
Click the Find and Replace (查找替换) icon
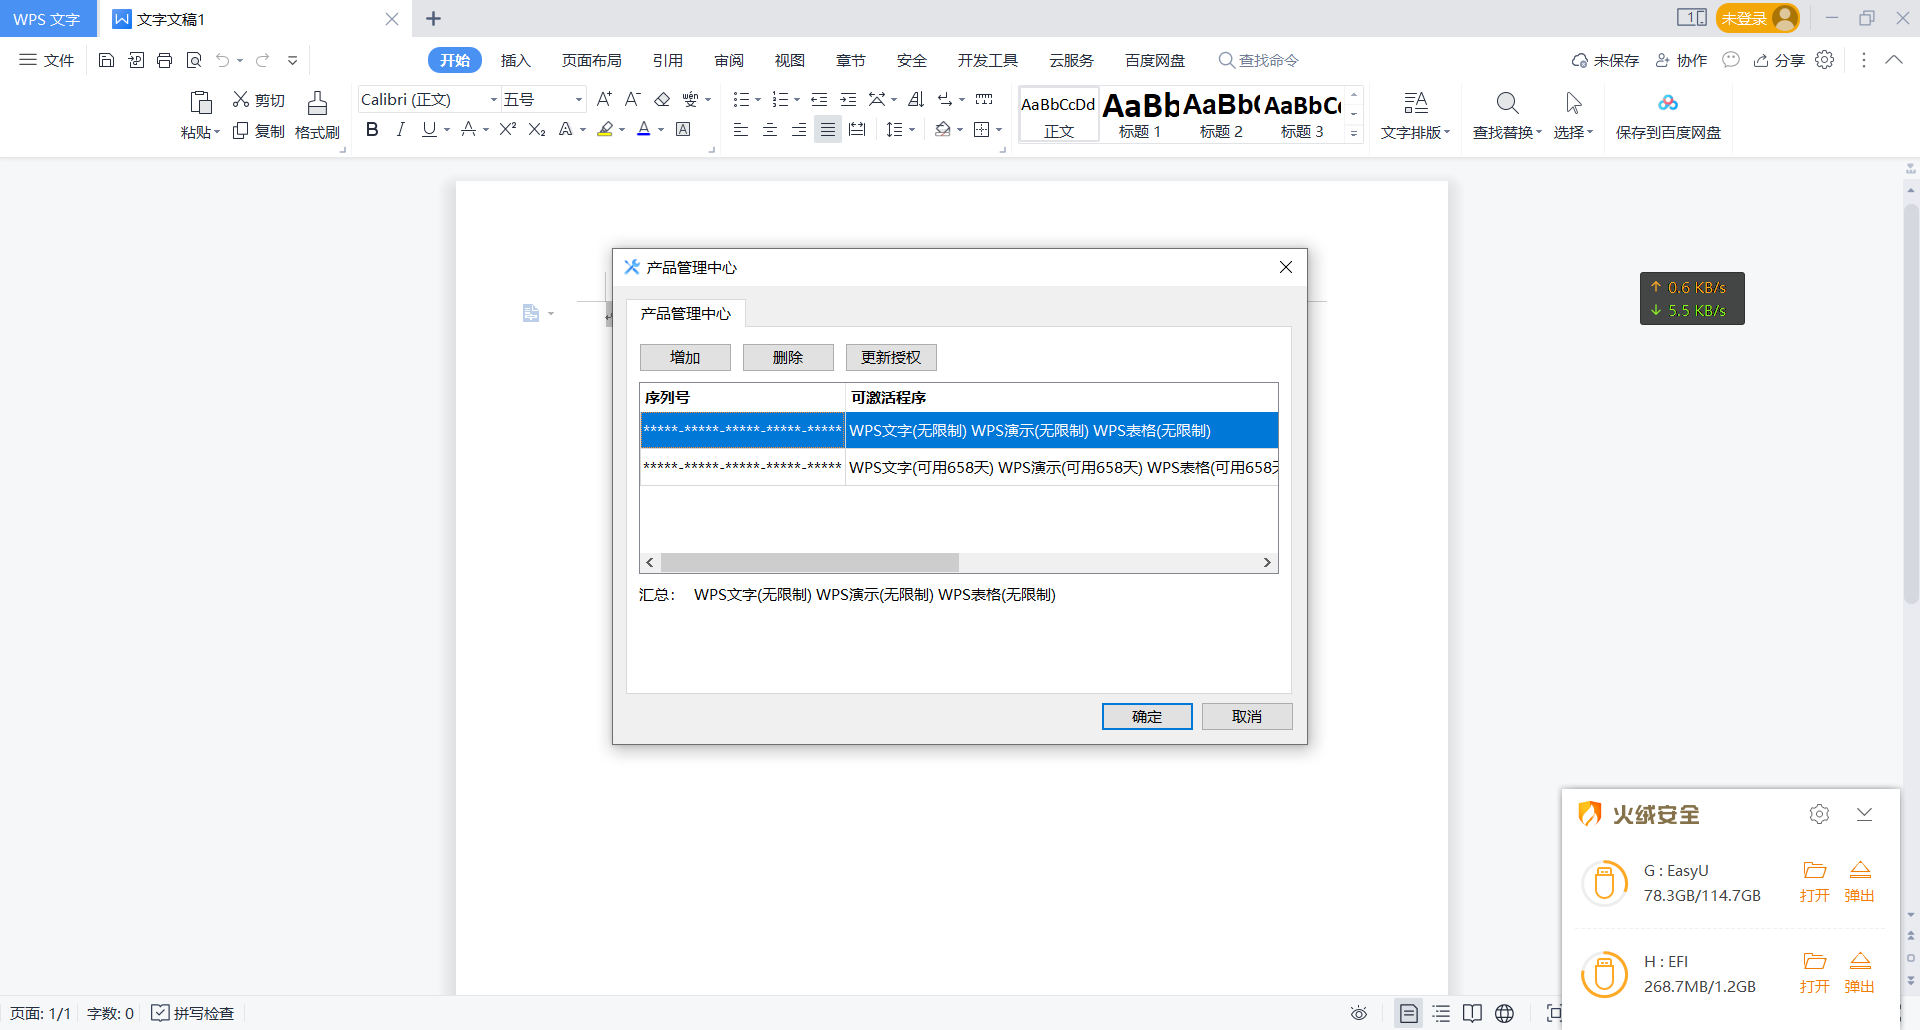1507,103
